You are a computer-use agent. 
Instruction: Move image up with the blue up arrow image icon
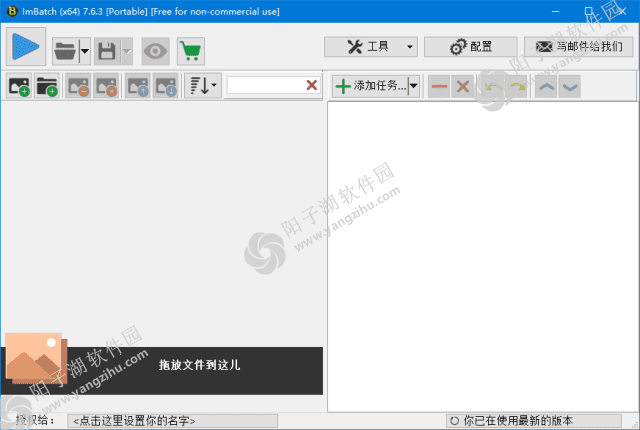(138, 86)
